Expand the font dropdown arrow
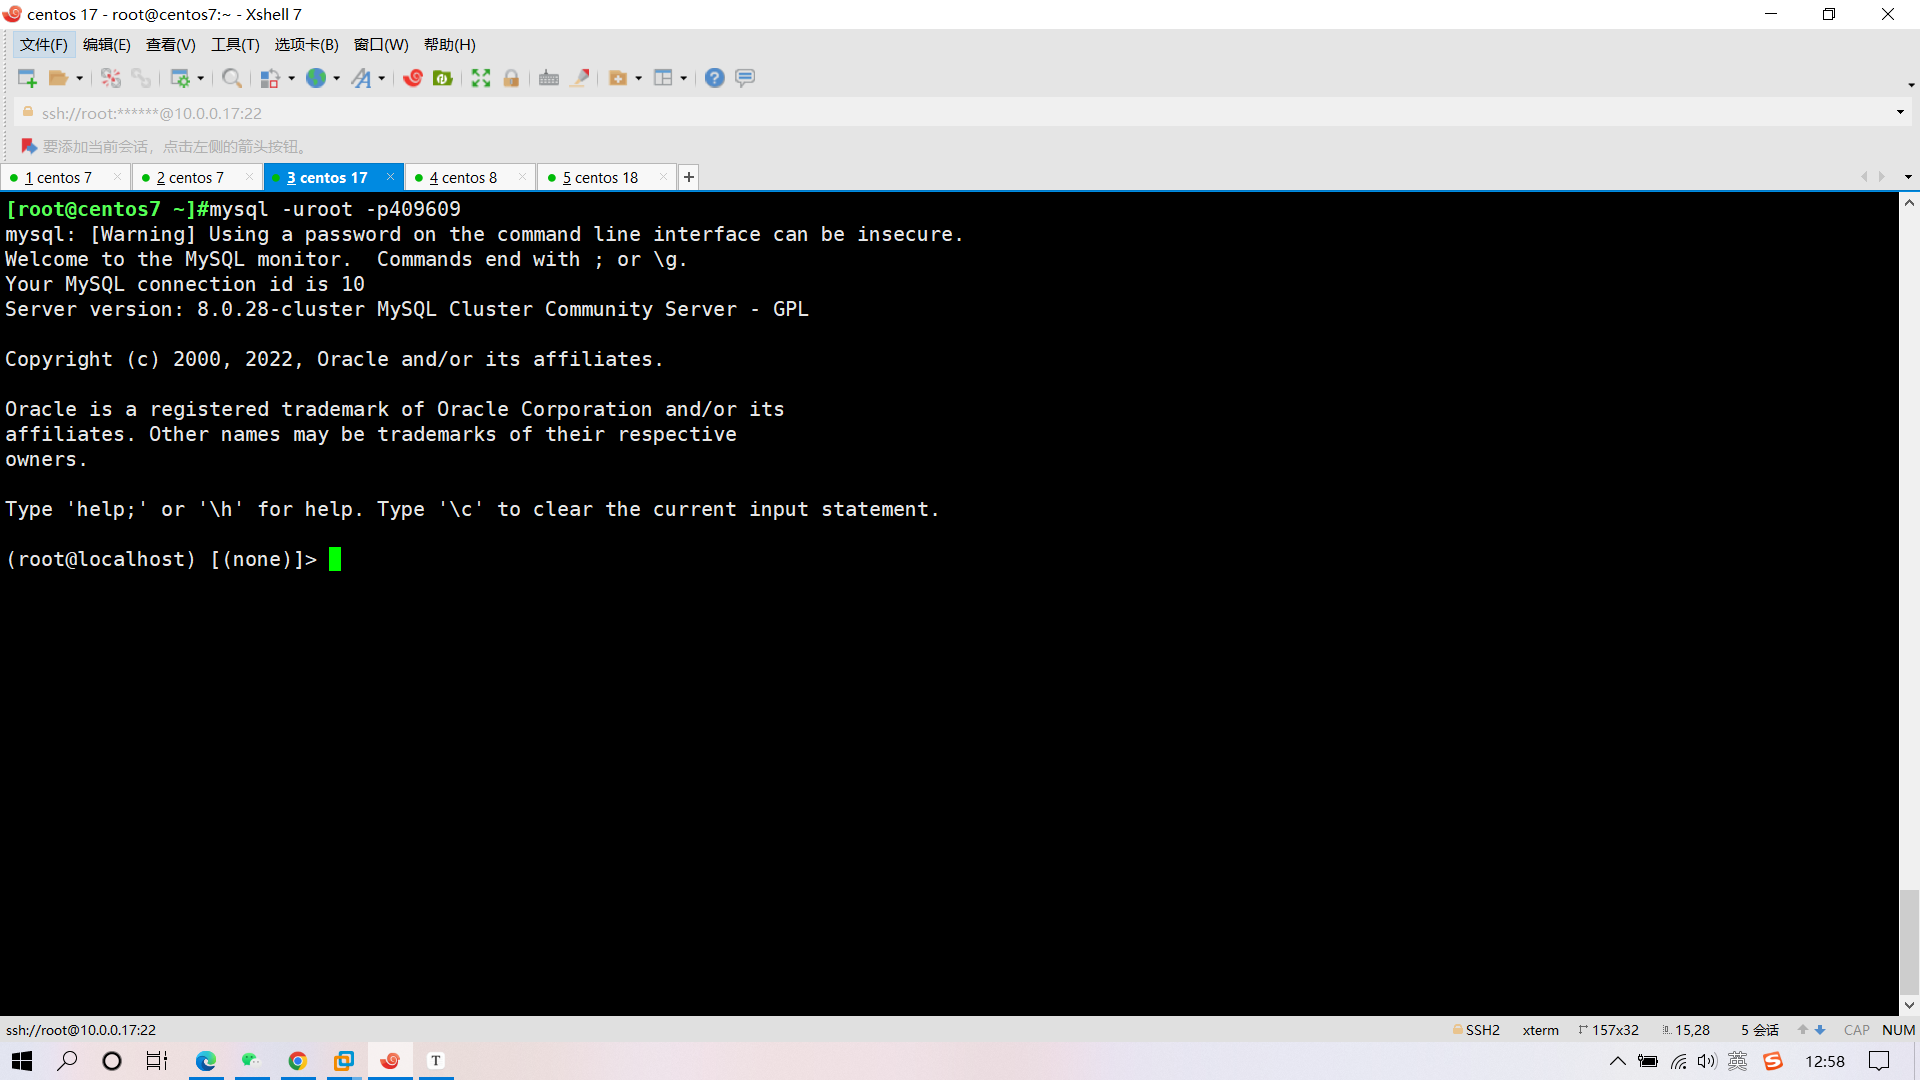This screenshot has height=1080, width=1920. tap(382, 78)
